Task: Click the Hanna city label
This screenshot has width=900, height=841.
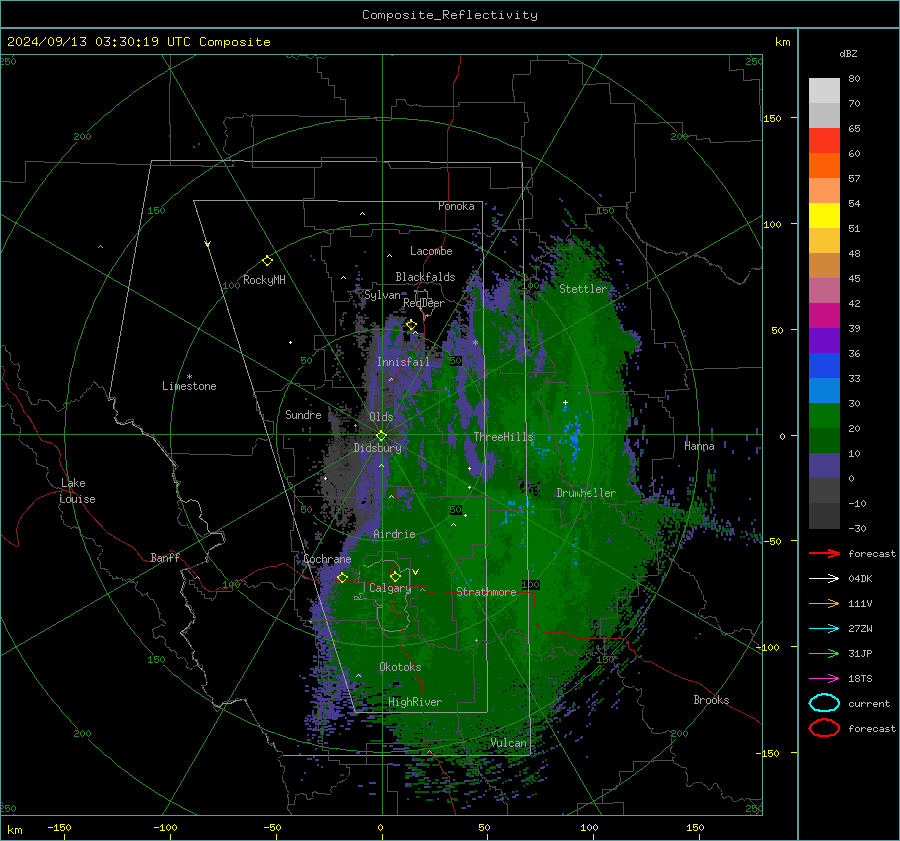Action: [x=699, y=446]
